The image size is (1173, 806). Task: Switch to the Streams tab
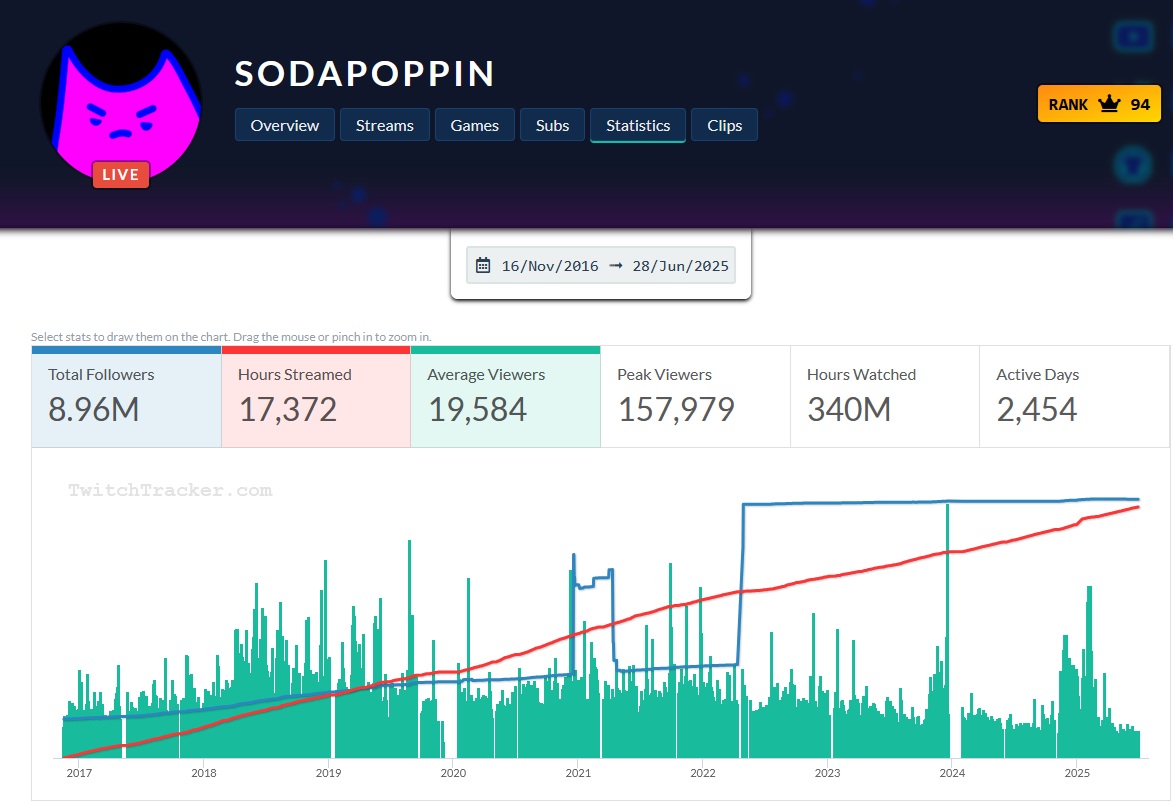385,125
